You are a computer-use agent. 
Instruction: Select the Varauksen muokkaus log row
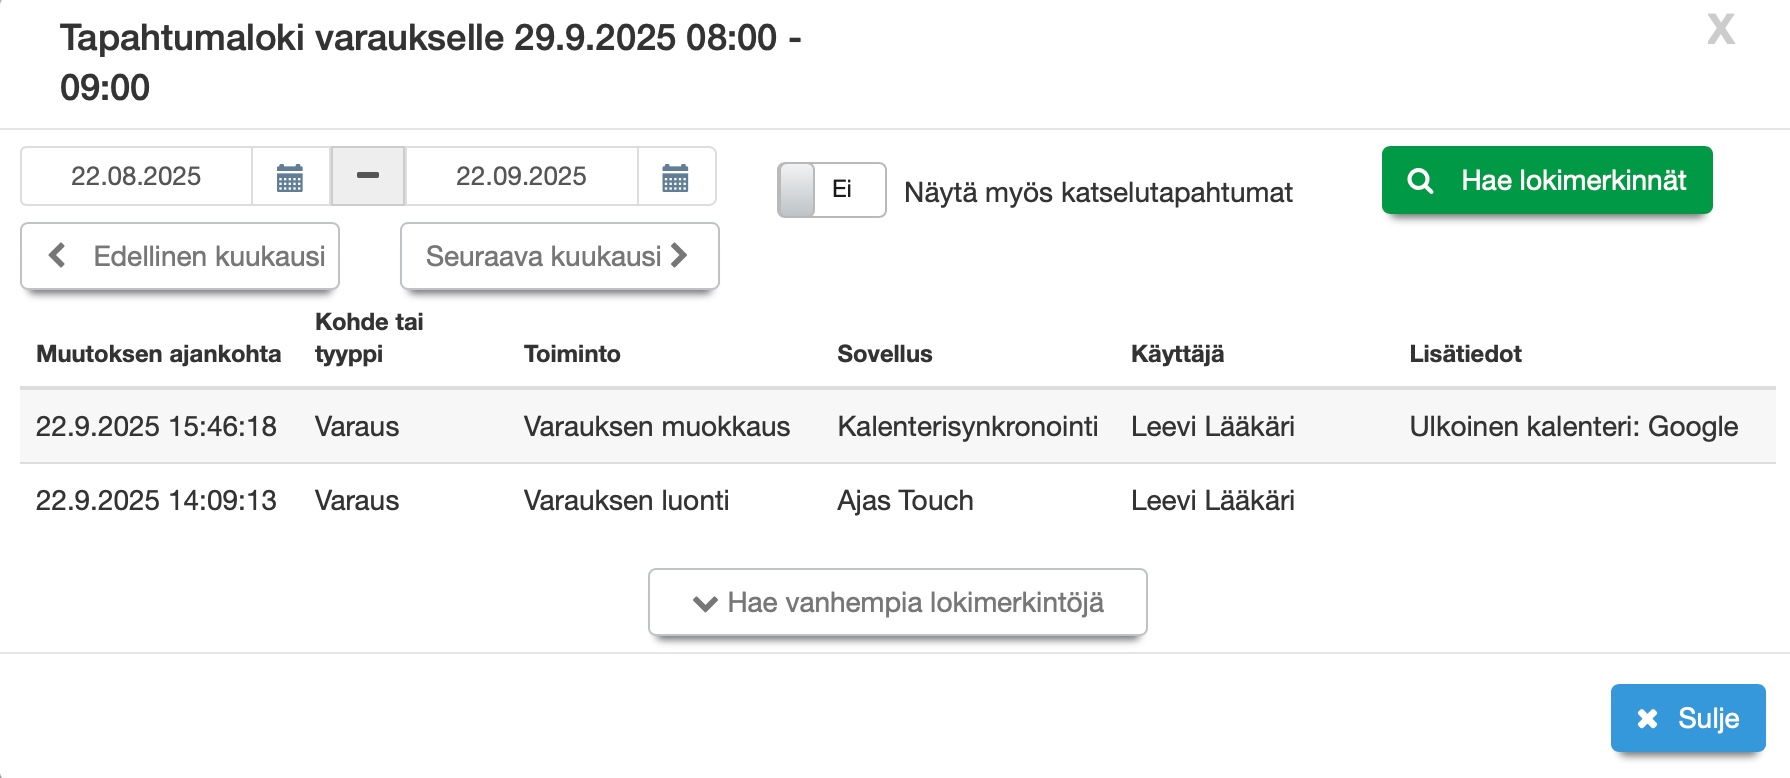[656, 426]
